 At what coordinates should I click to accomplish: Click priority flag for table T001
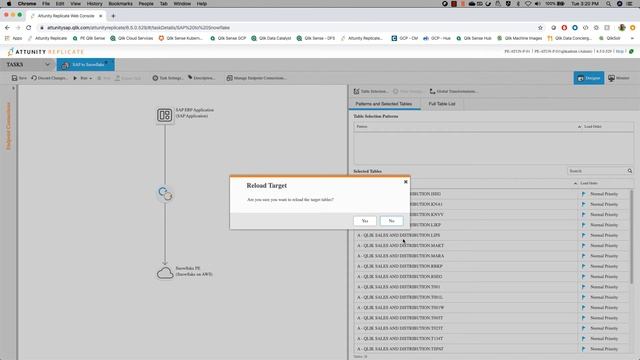(x=584, y=287)
